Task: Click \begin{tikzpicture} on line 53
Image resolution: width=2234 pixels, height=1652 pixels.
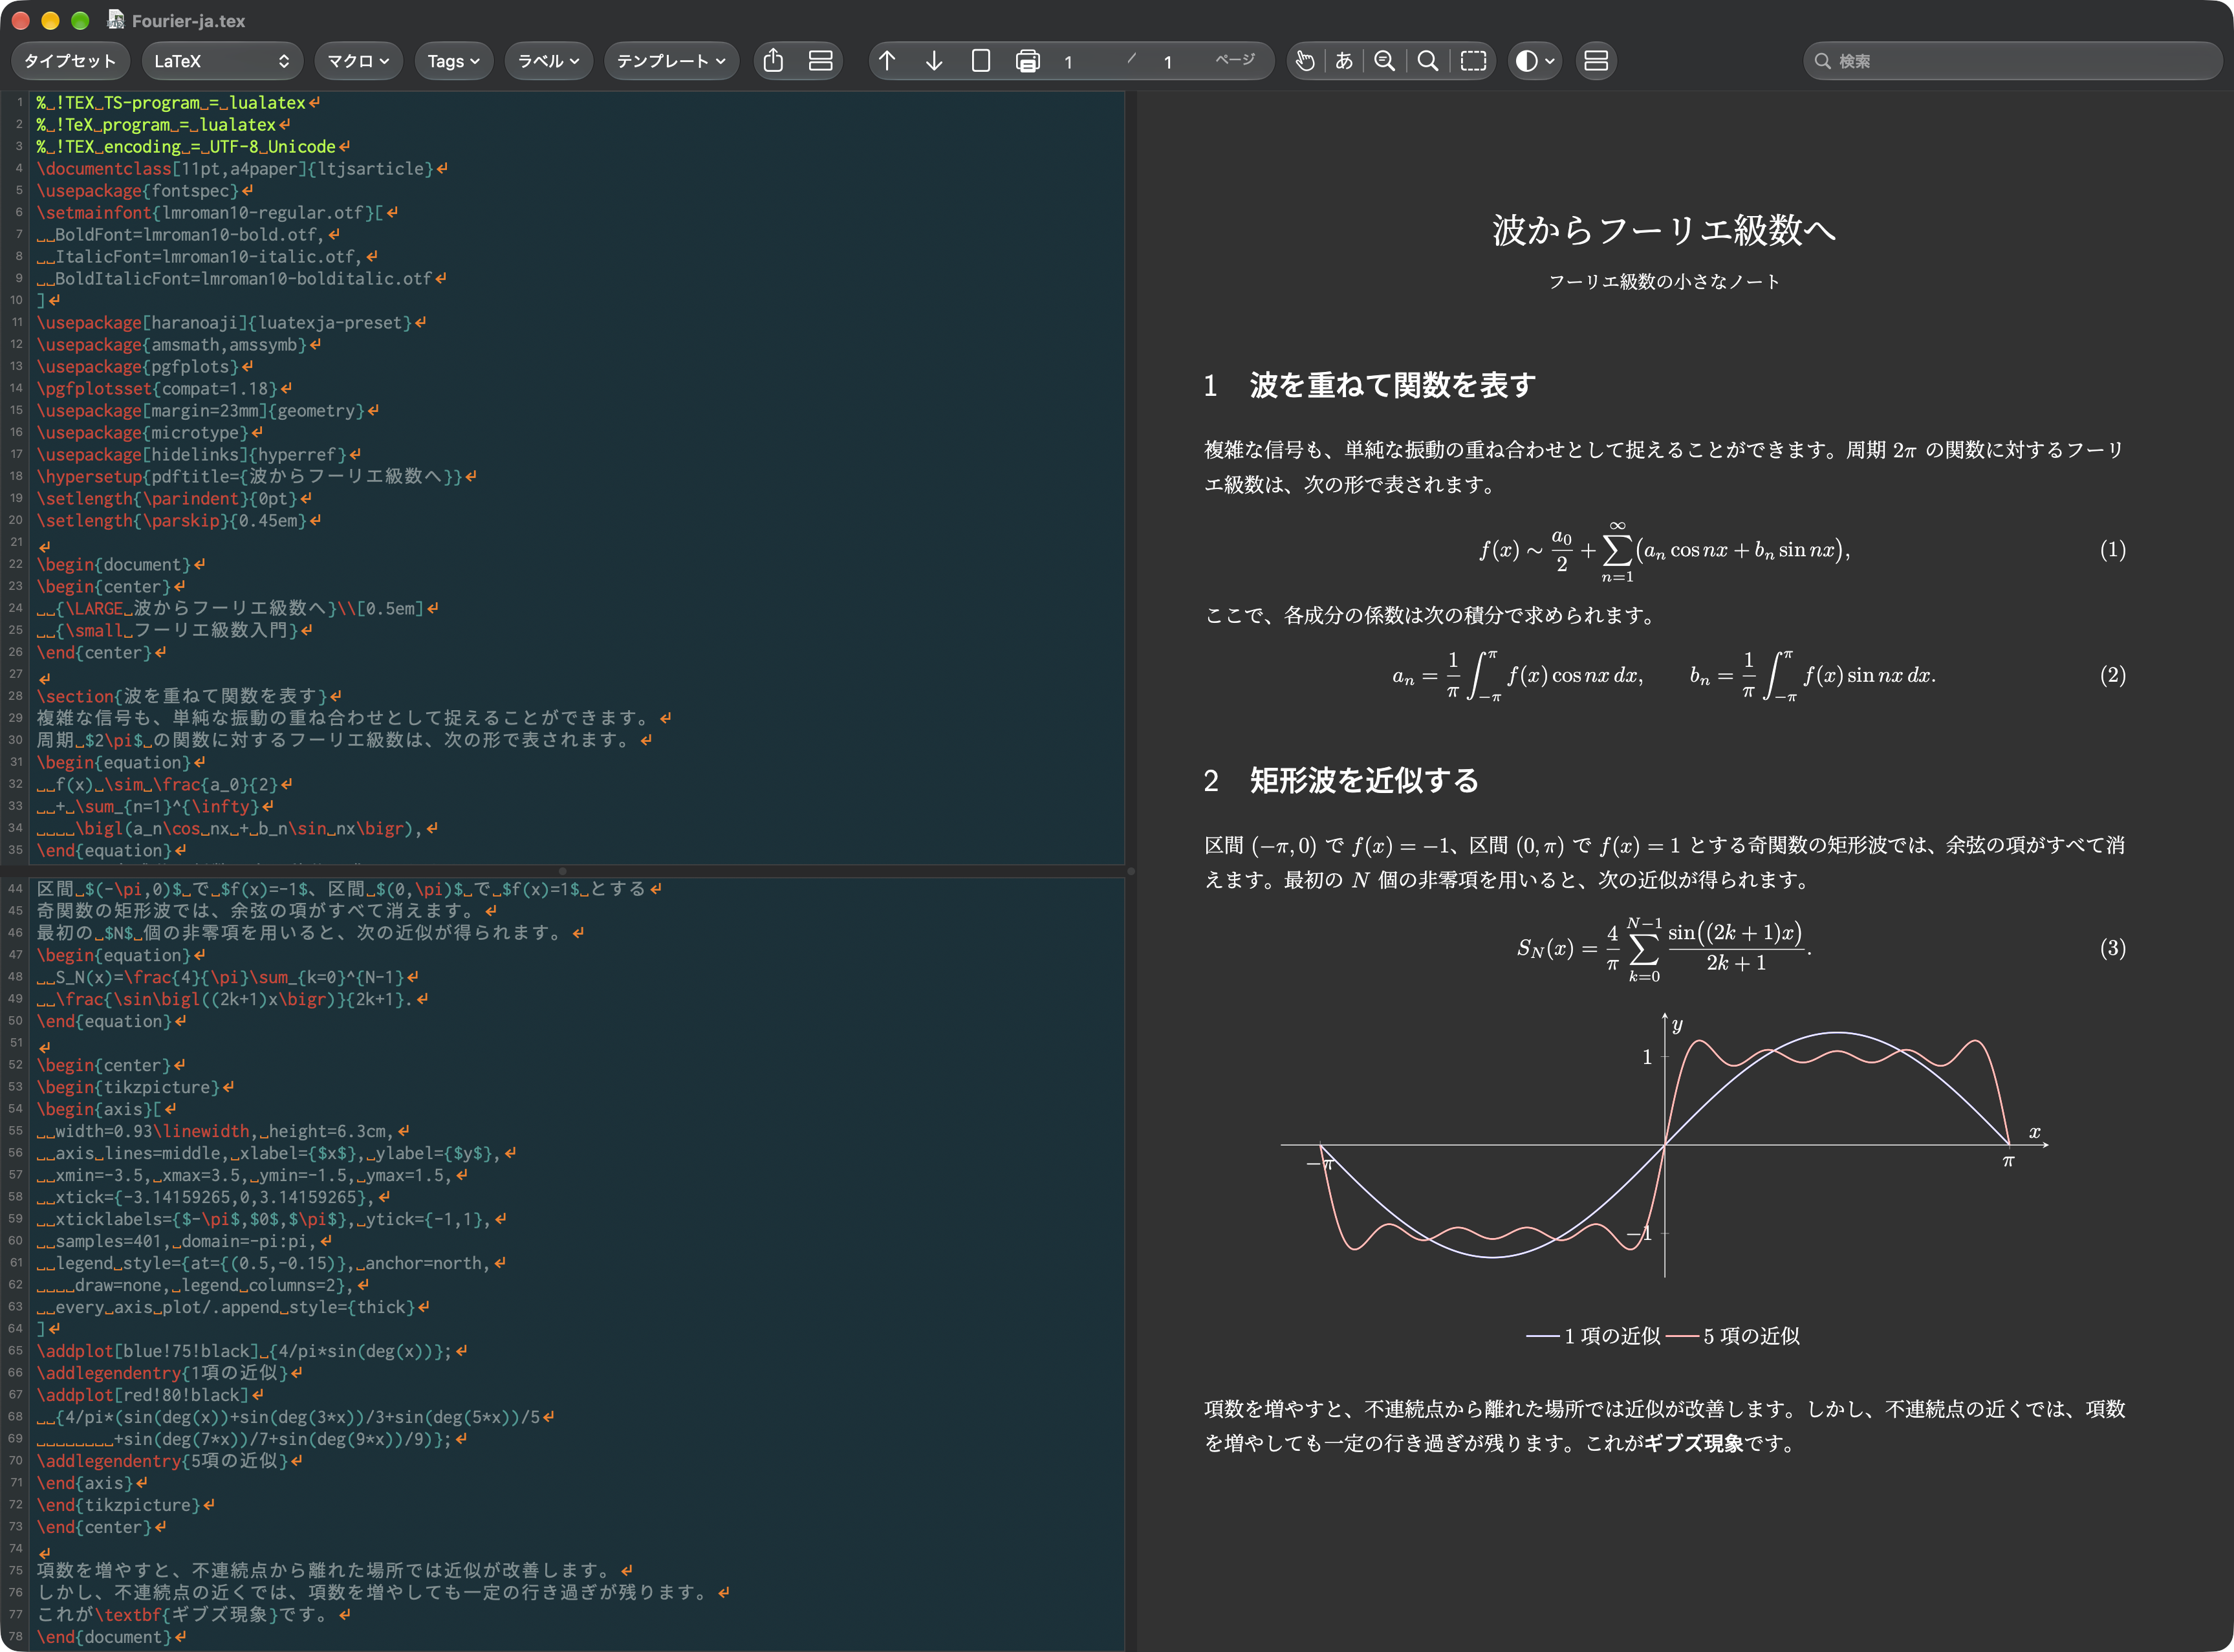Action: 128,1087
